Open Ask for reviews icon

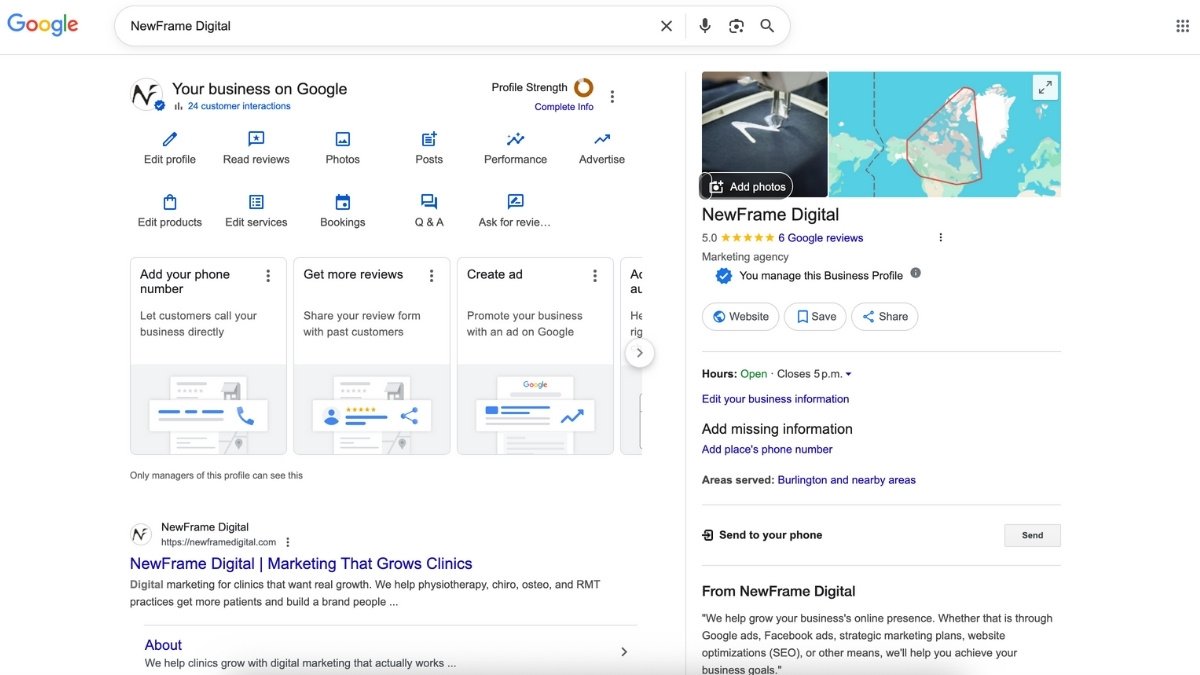pos(515,202)
